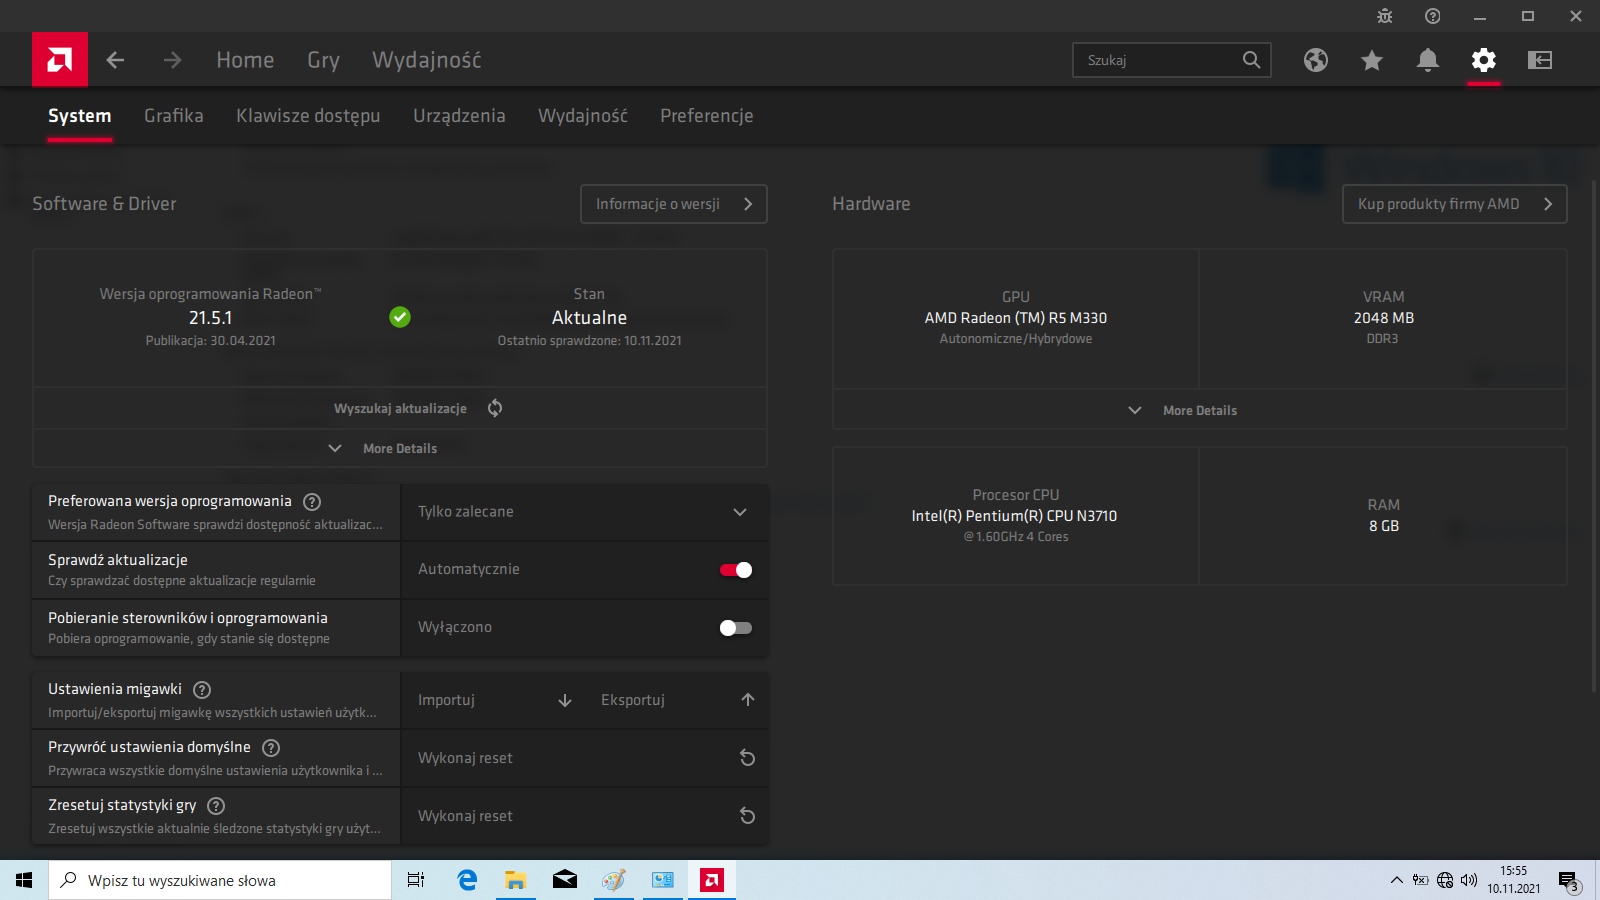
Task: Click volume icon in system tray
Action: point(1469,880)
